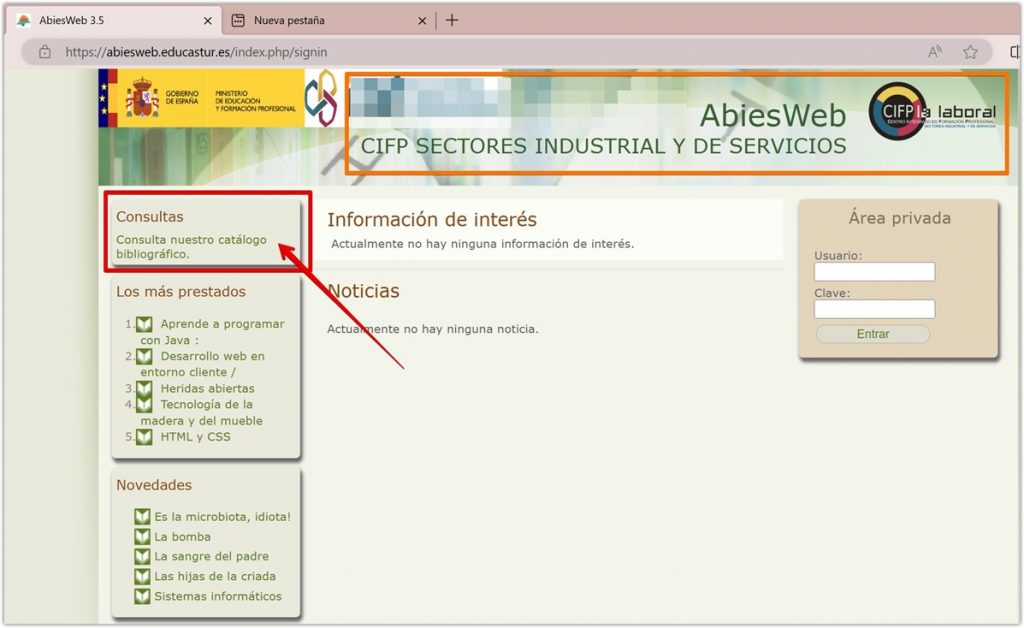Select the AbiesWeb 3.5 browser tab
This screenshot has height=628, width=1024.
[x=110, y=20]
